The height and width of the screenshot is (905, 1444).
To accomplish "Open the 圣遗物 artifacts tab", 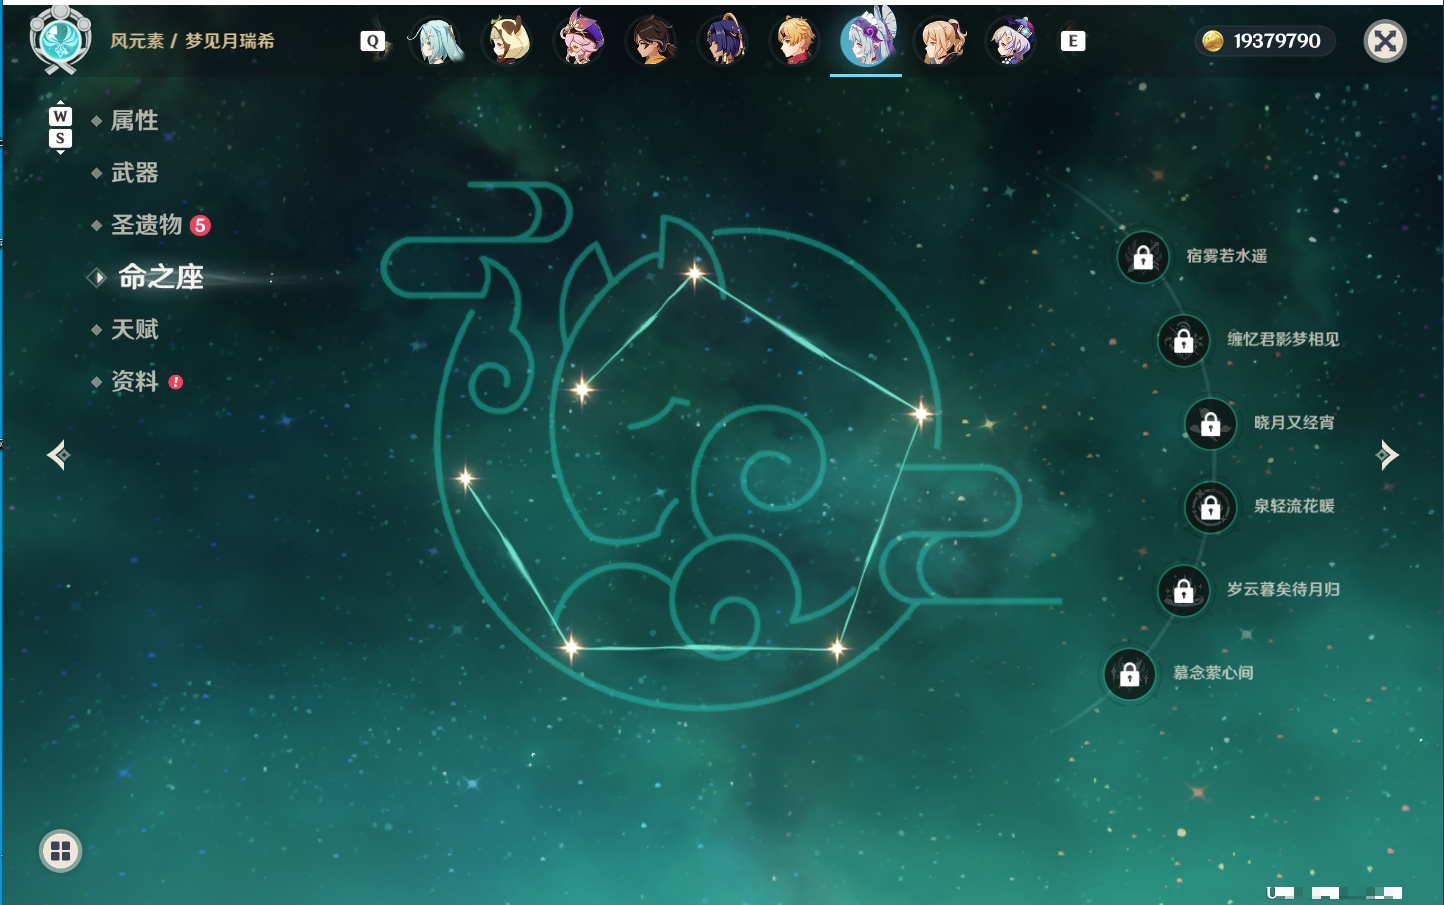I will click(147, 225).
